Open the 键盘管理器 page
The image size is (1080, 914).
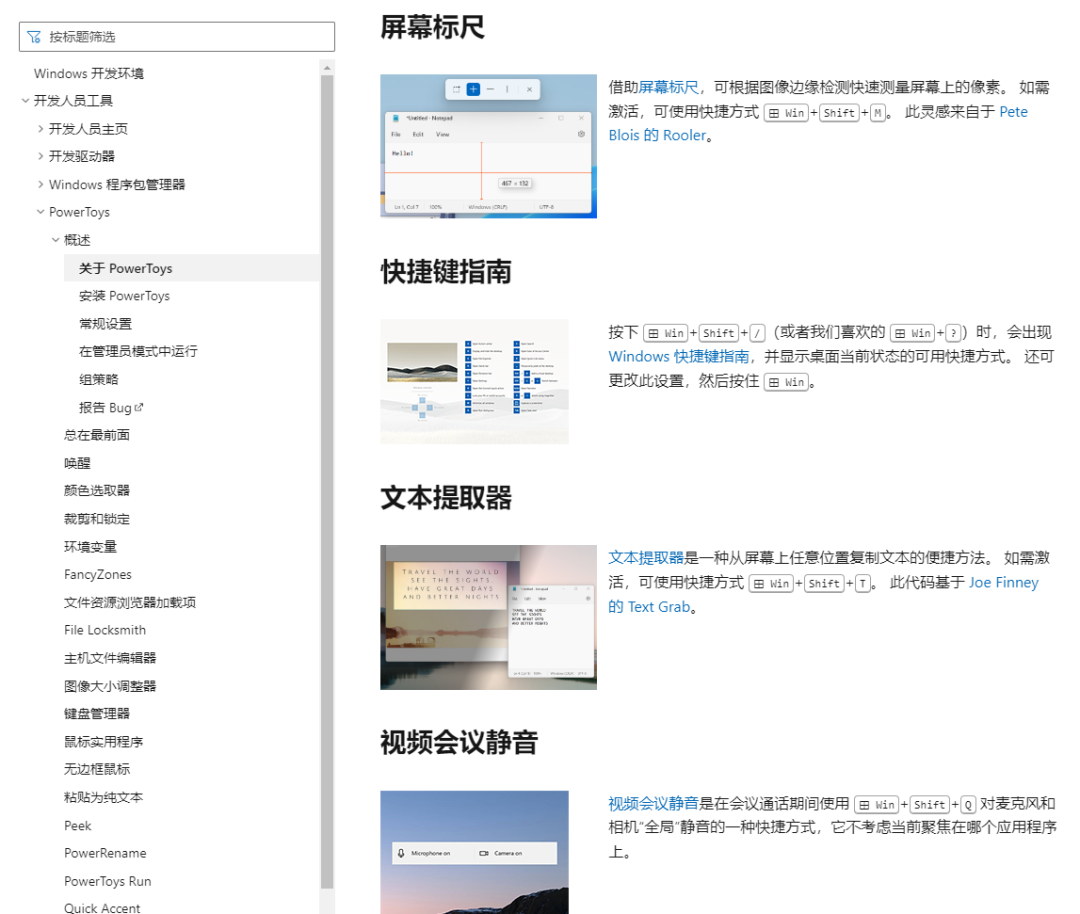[x=97, y=714]
